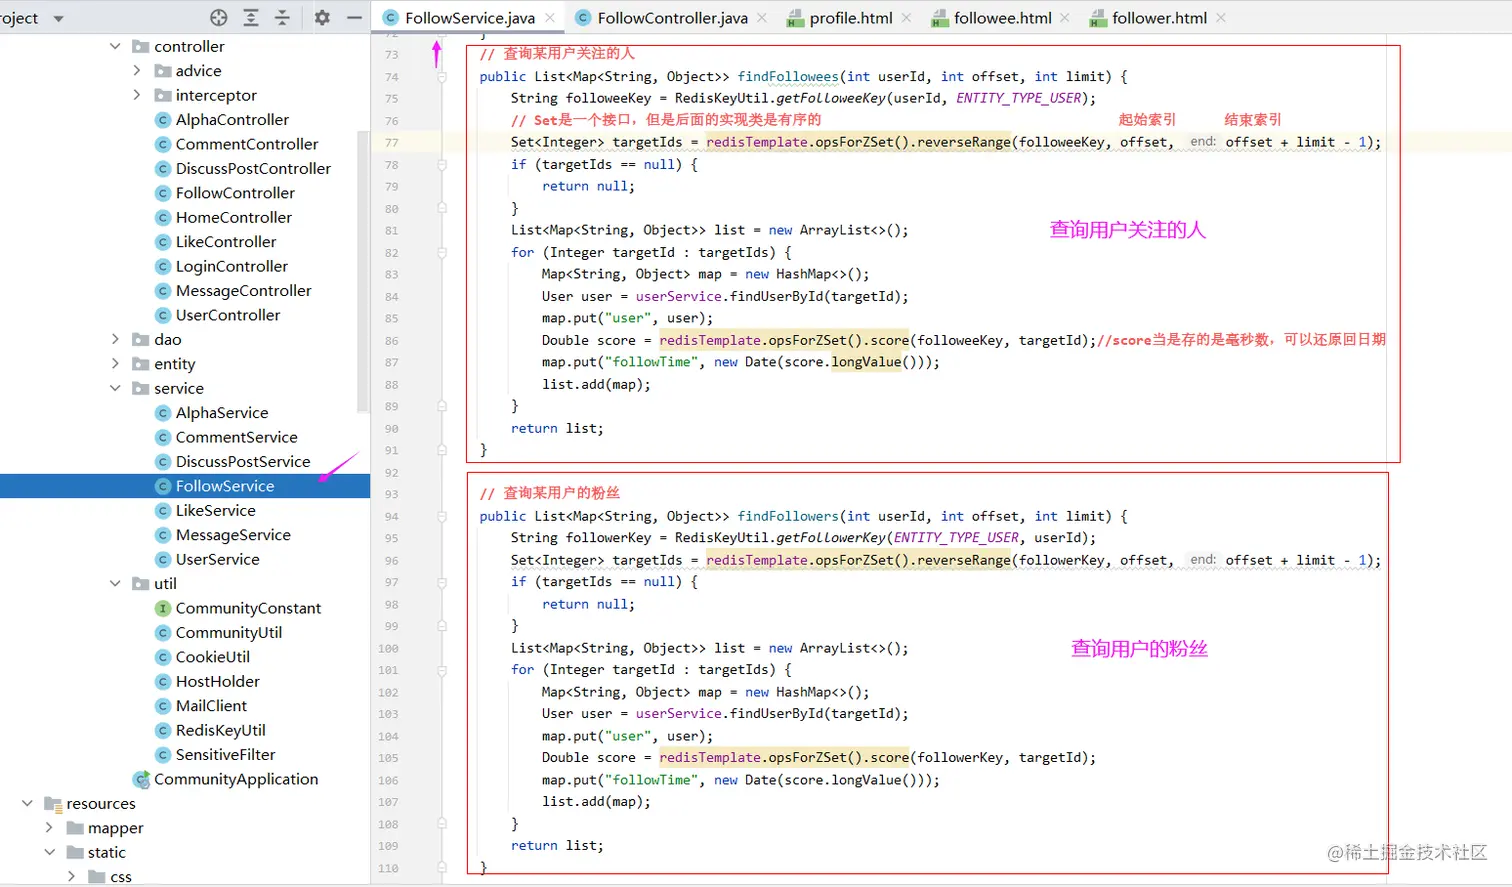Expand the entity package
Screen dimensions: 1512x887
[x=115, y=364]
